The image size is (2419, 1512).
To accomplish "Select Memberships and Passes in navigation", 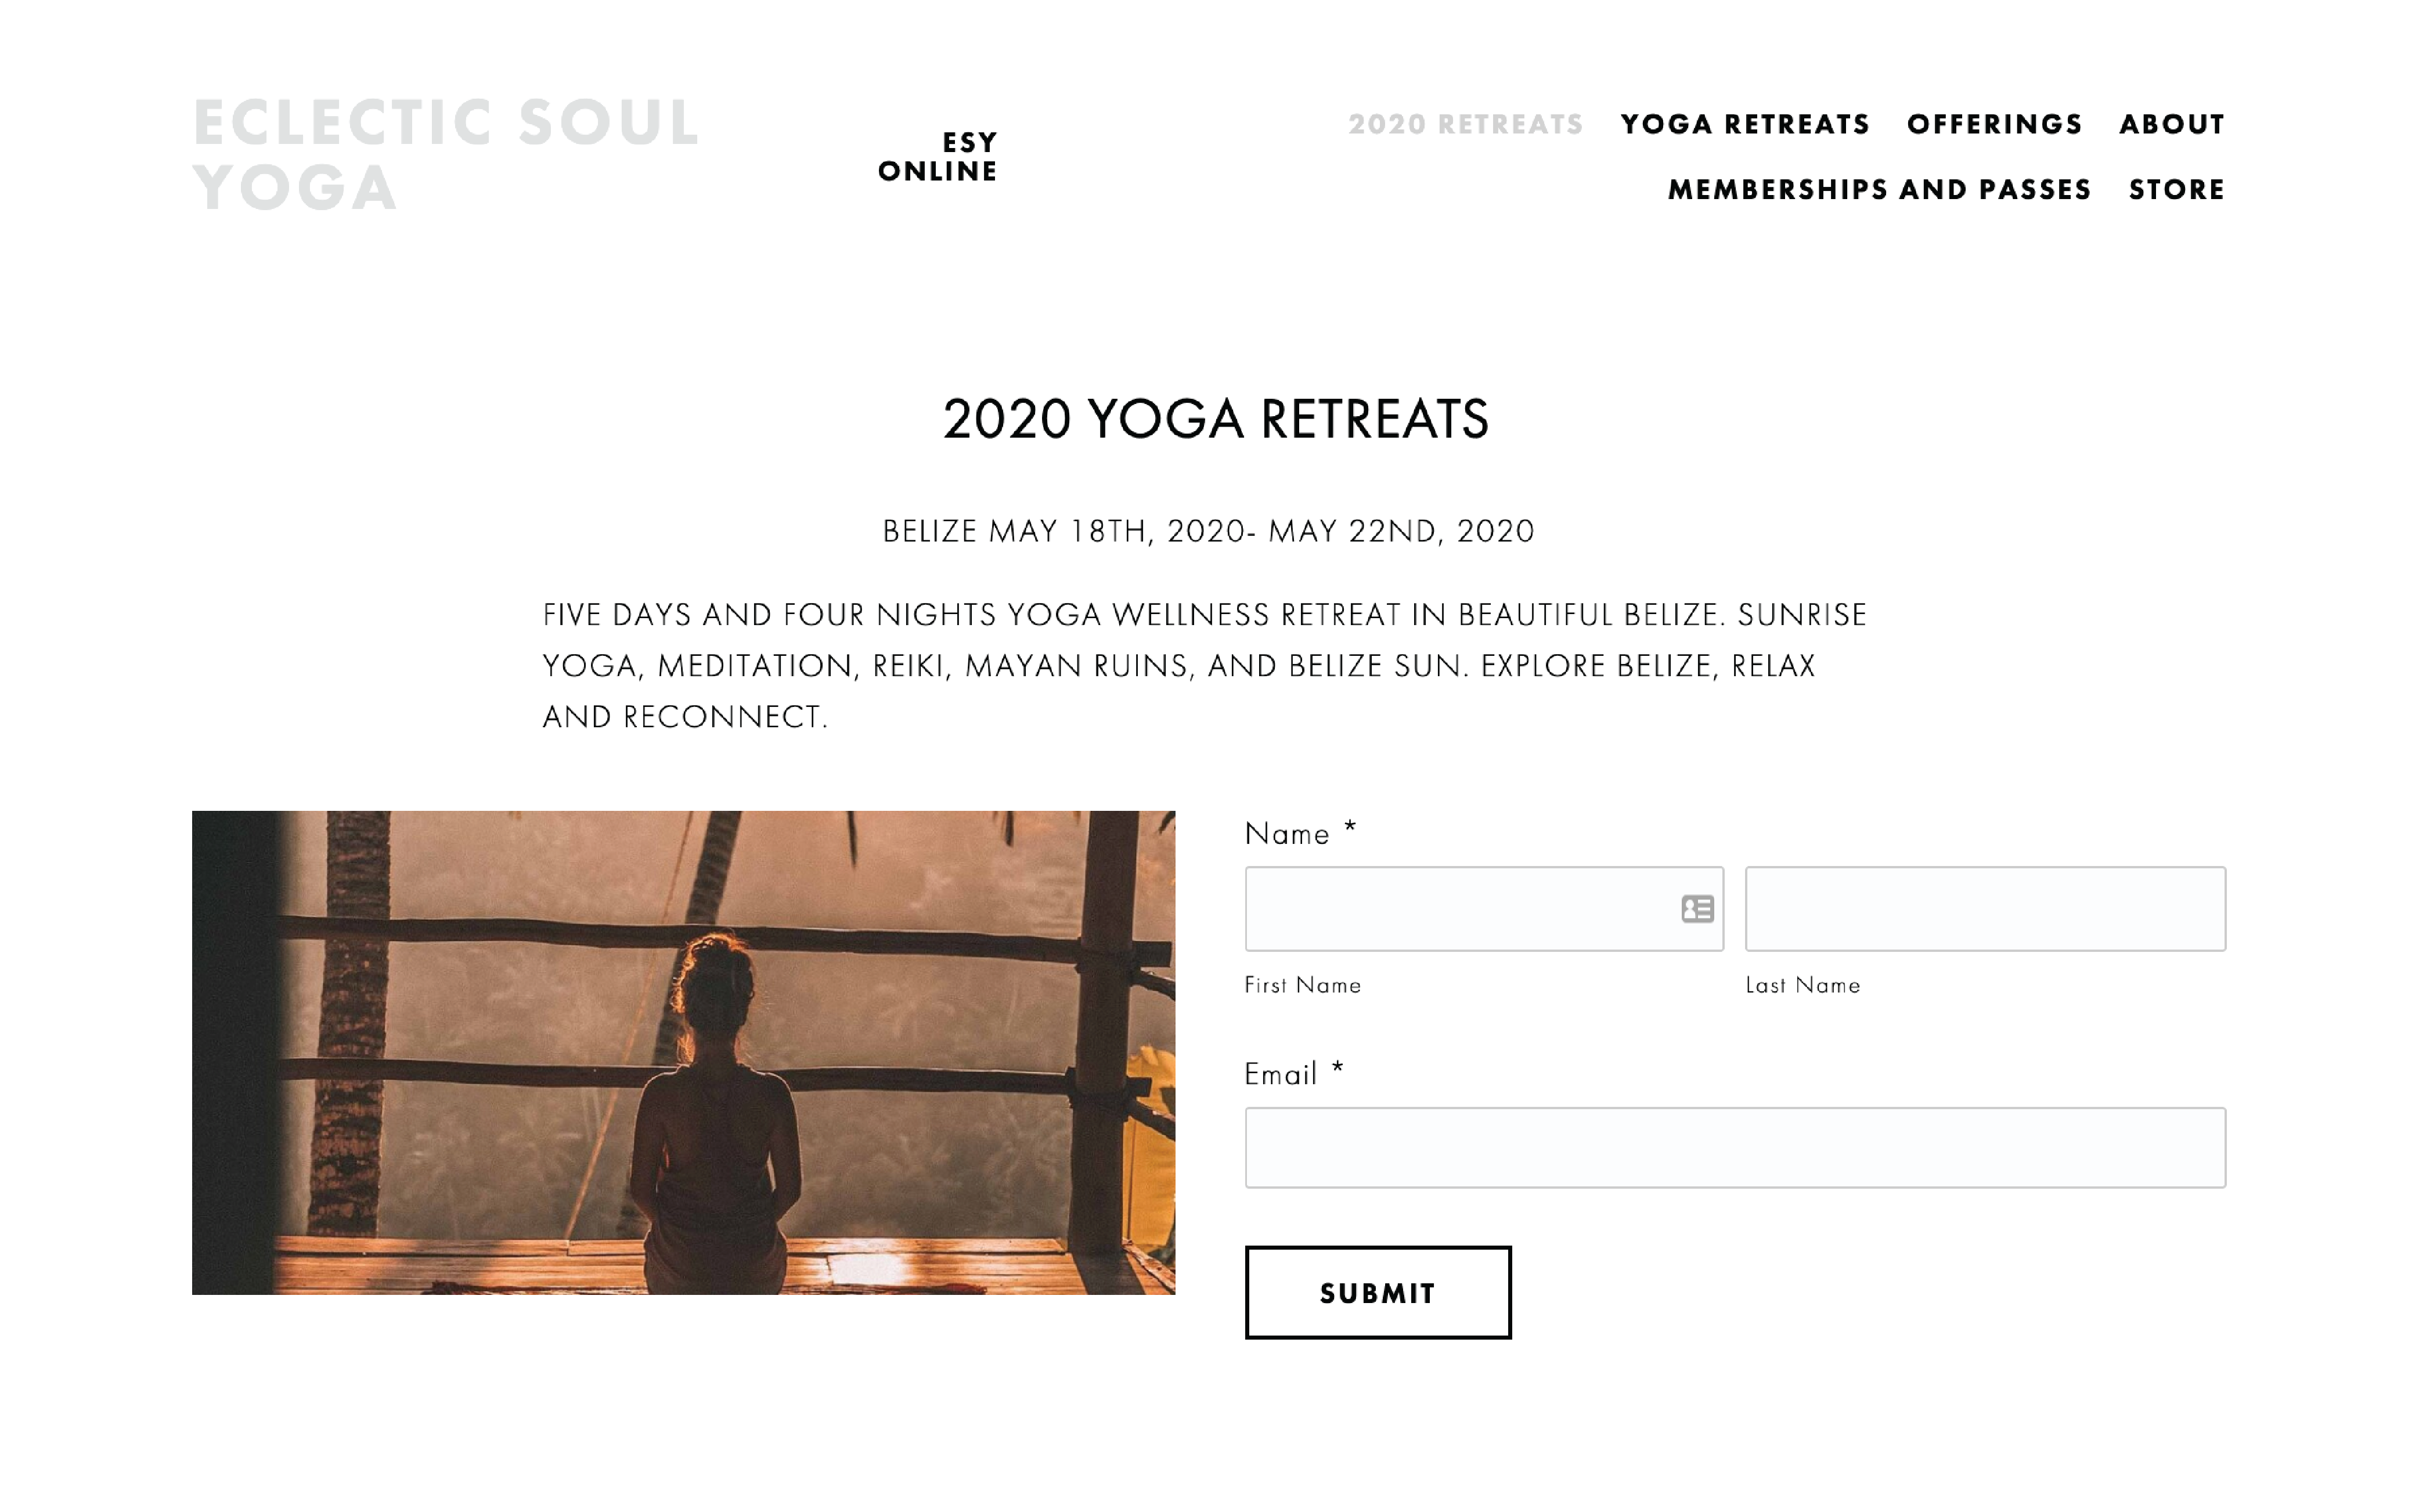I will (1879, 189).
